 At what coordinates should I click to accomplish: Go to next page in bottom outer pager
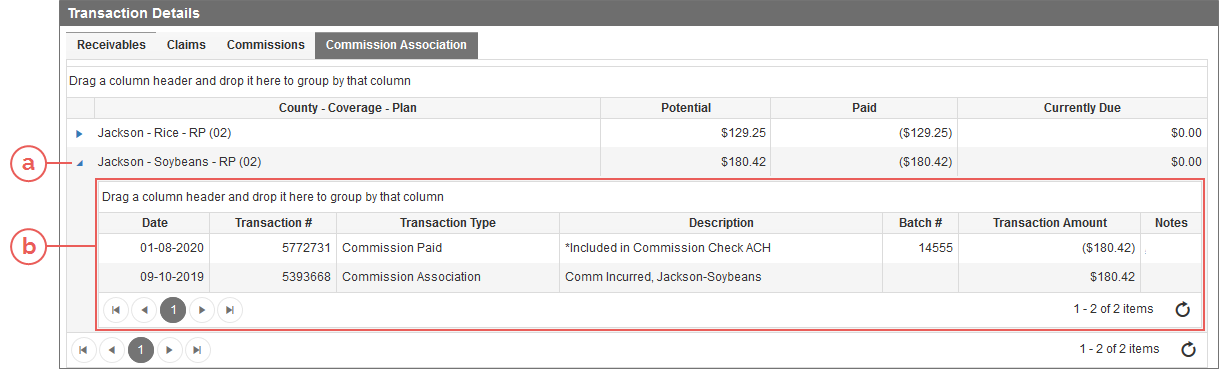[x=170, y=349]
